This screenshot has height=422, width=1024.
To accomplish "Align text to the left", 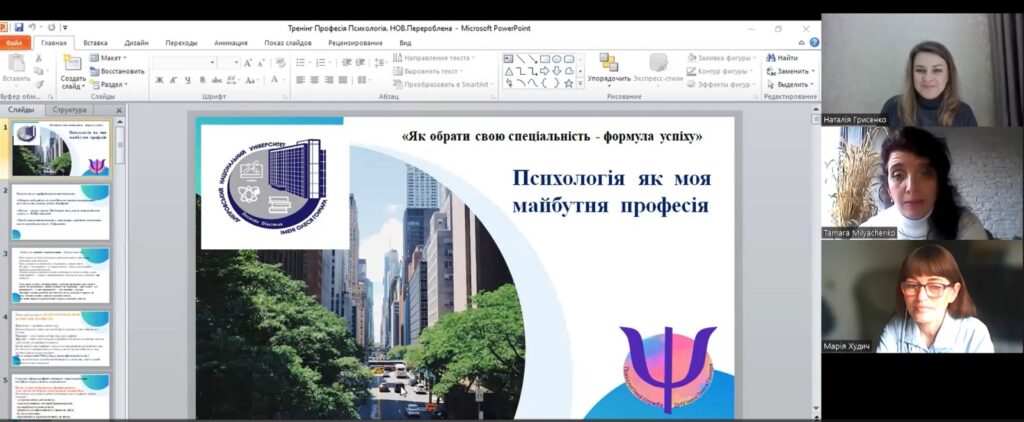I will [x=300, y=80].
